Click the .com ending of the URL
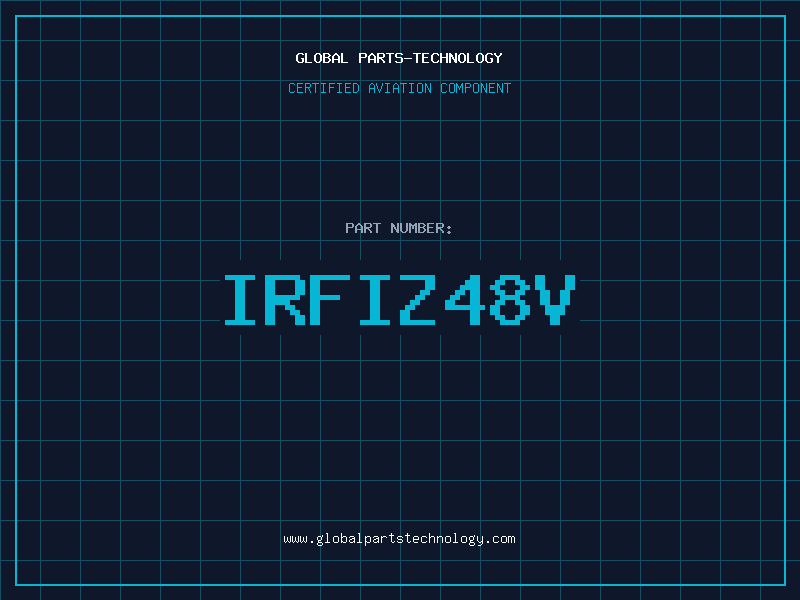This screenshot has width=800, height=600. click(x=500, y=539)
